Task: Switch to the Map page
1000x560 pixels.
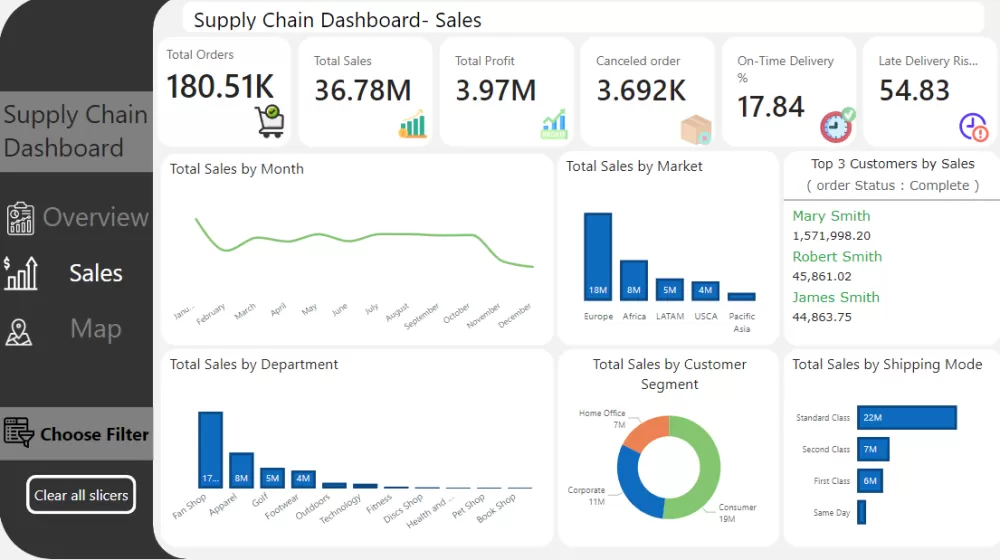Action: 95,329
